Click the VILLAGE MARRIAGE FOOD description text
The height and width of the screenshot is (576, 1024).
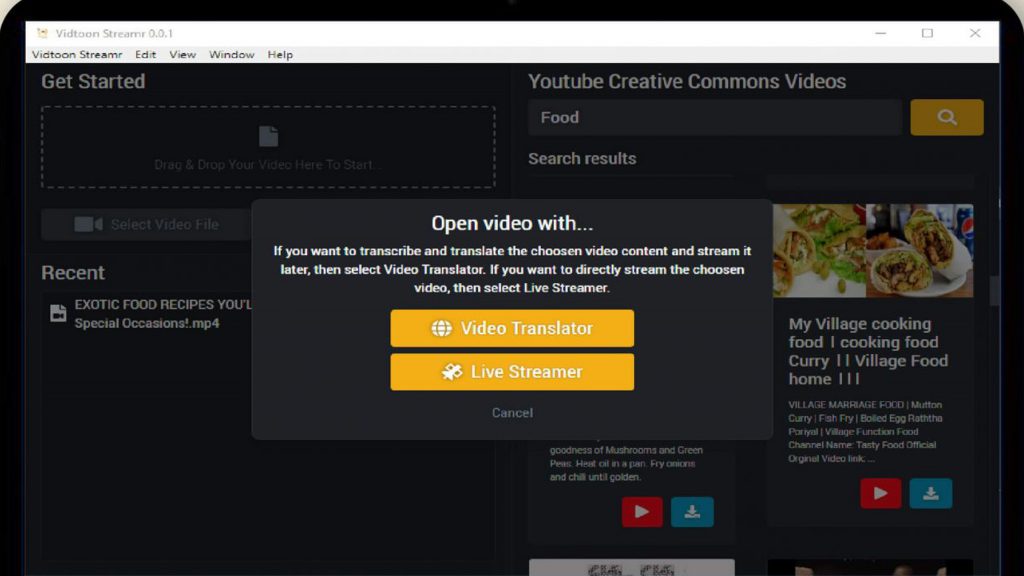pos(865,432)
